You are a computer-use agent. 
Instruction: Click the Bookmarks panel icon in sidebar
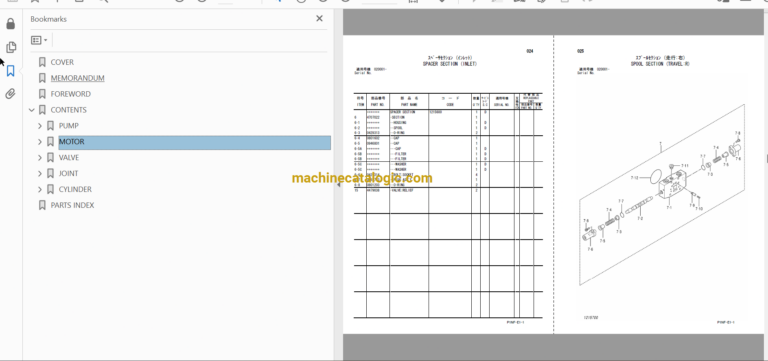click(10, 71)
